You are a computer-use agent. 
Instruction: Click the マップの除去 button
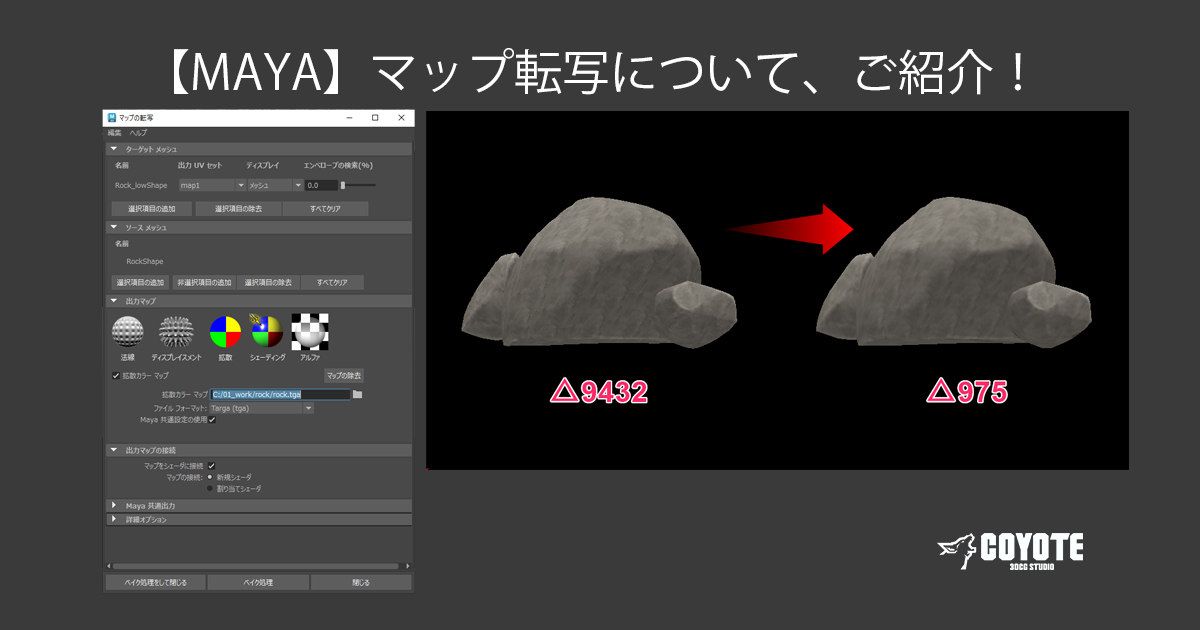click(343, 375)
